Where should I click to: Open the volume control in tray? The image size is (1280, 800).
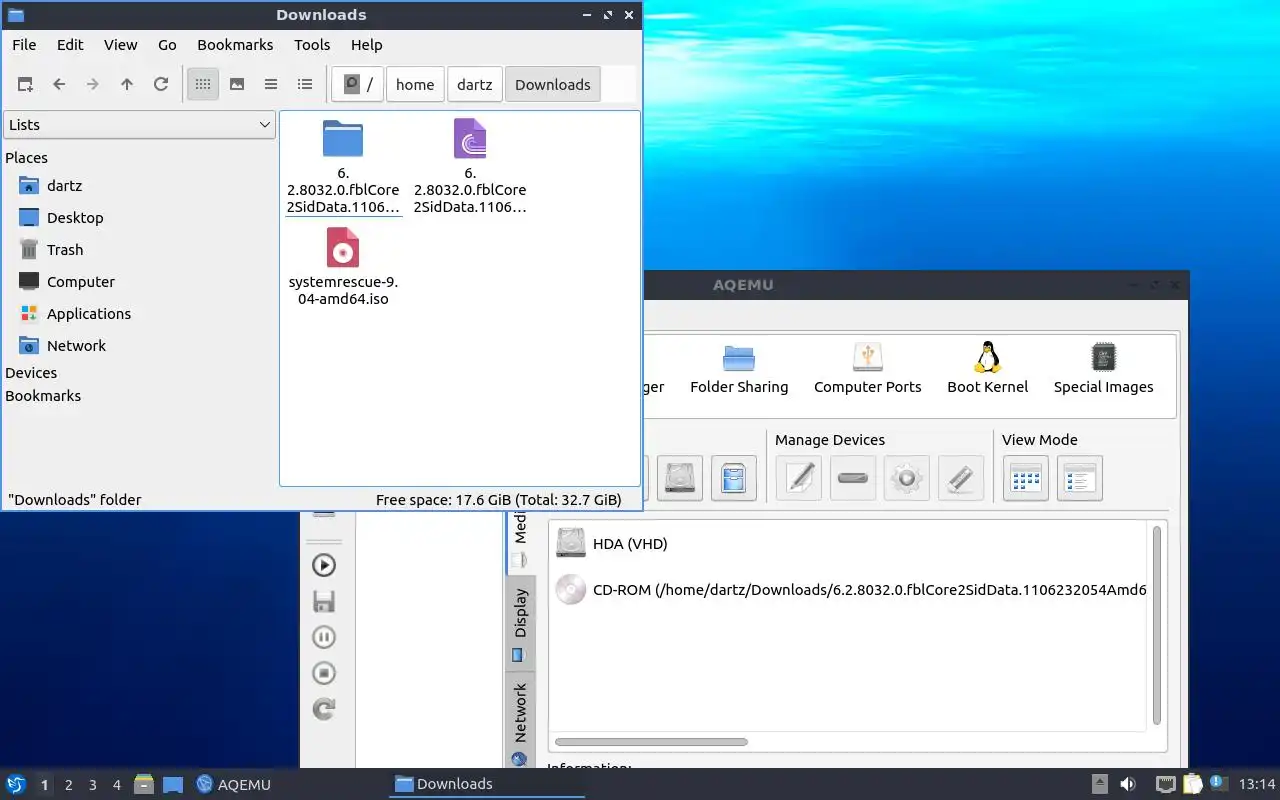(x=1128, y=785)
